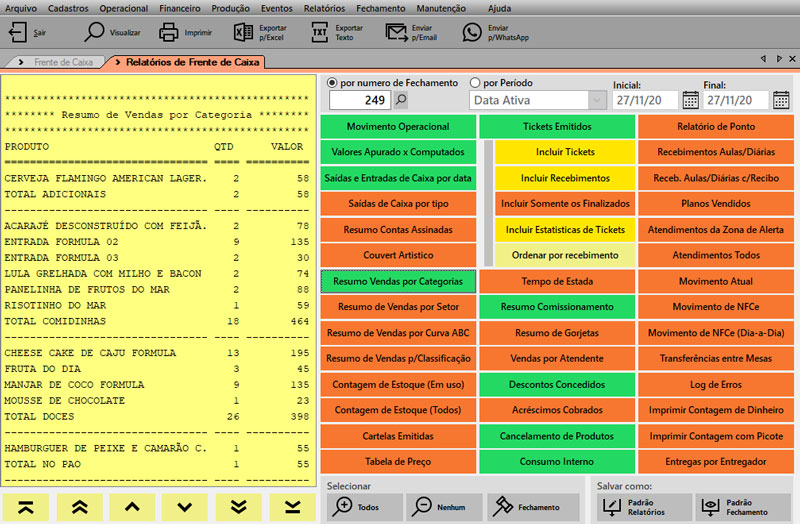Open the Visualizar magnifier tool
This screenshot has width=800, height=524.
94,32
